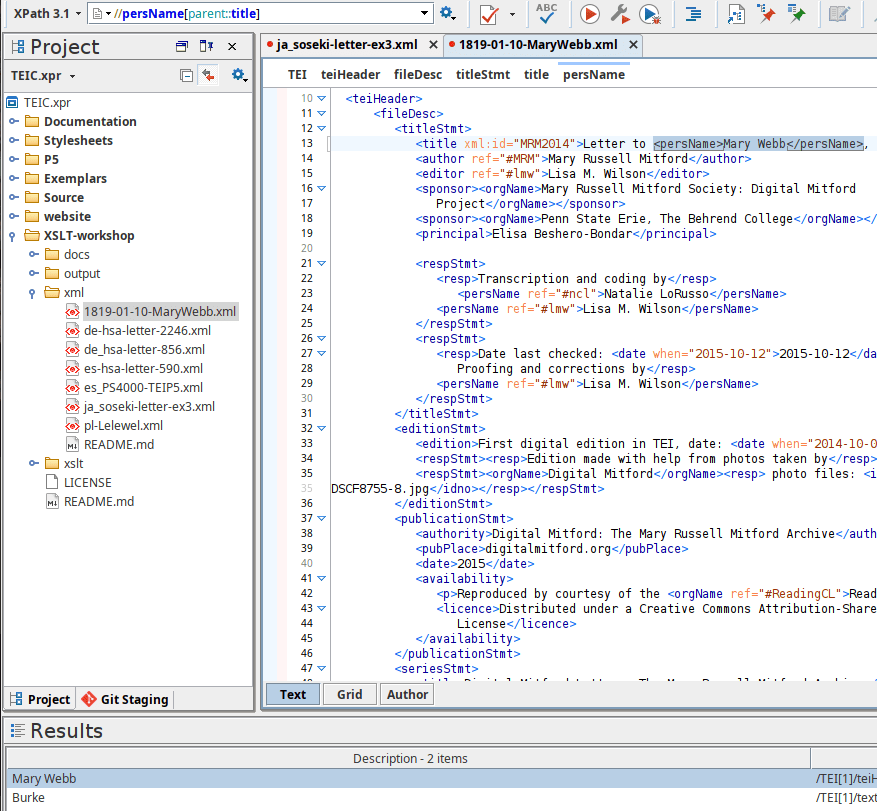Click teiHeader in the breadcrumb
Viewport: 877px width, 811px height.
coord(350,75)
